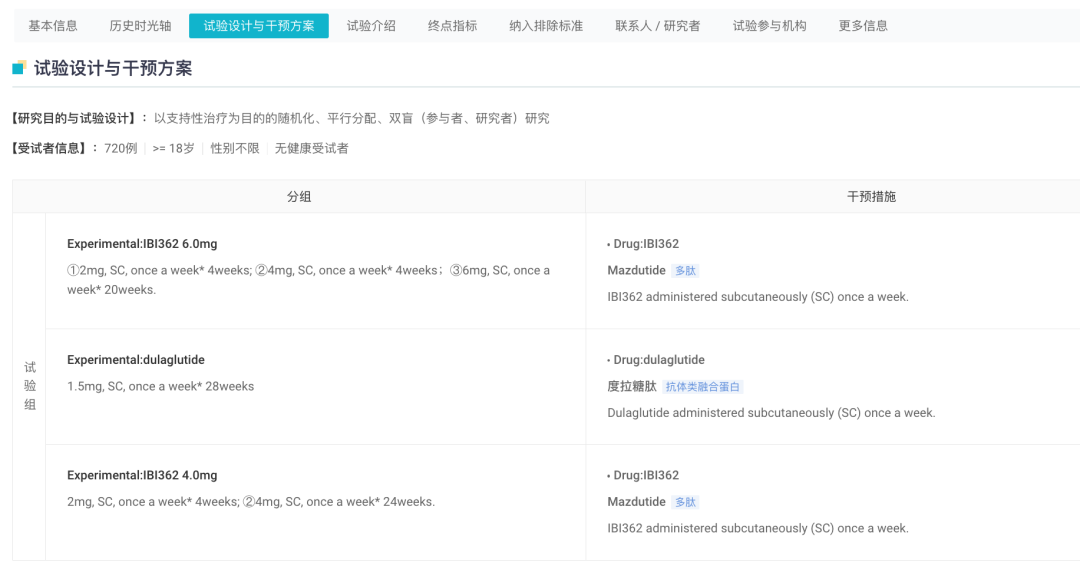1080x583 pixels.
Task: Click Mazdutide link in IBI362 4.0mg row
Action: [x=636, y=502]
